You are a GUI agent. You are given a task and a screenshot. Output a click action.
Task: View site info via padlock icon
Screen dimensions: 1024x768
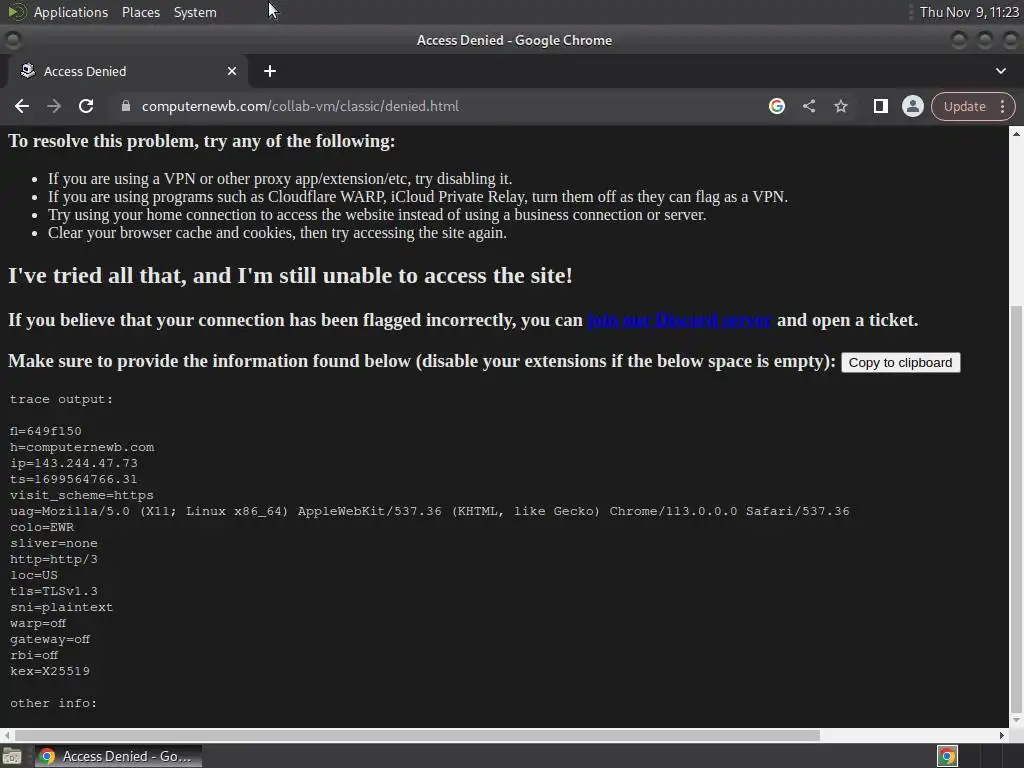(x=125, y=106)
